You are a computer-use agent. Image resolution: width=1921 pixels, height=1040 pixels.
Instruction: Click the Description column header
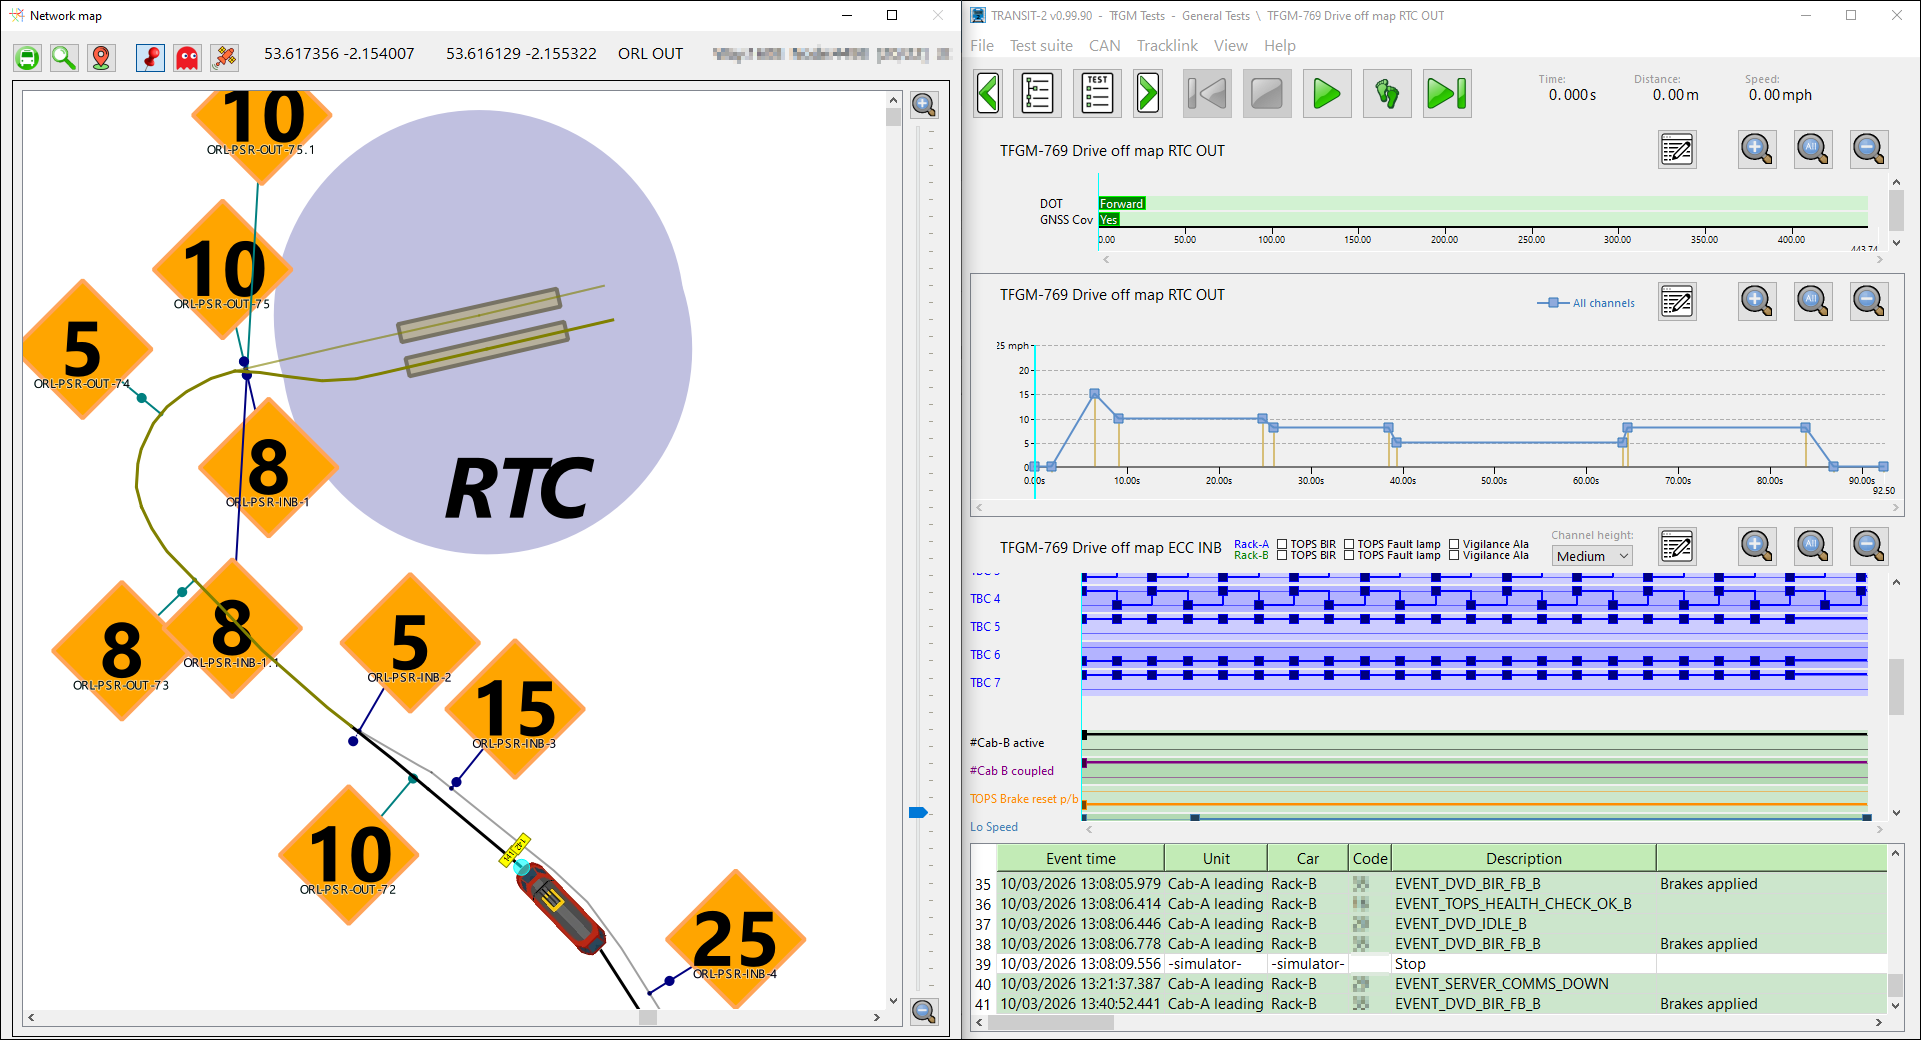(x=1523, y=858)
